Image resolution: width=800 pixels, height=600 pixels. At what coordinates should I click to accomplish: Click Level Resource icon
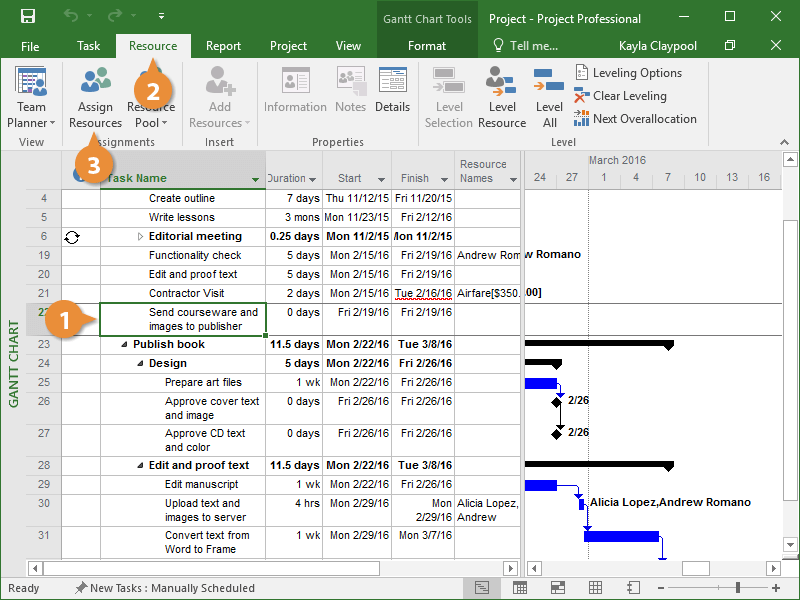[502, 98]
